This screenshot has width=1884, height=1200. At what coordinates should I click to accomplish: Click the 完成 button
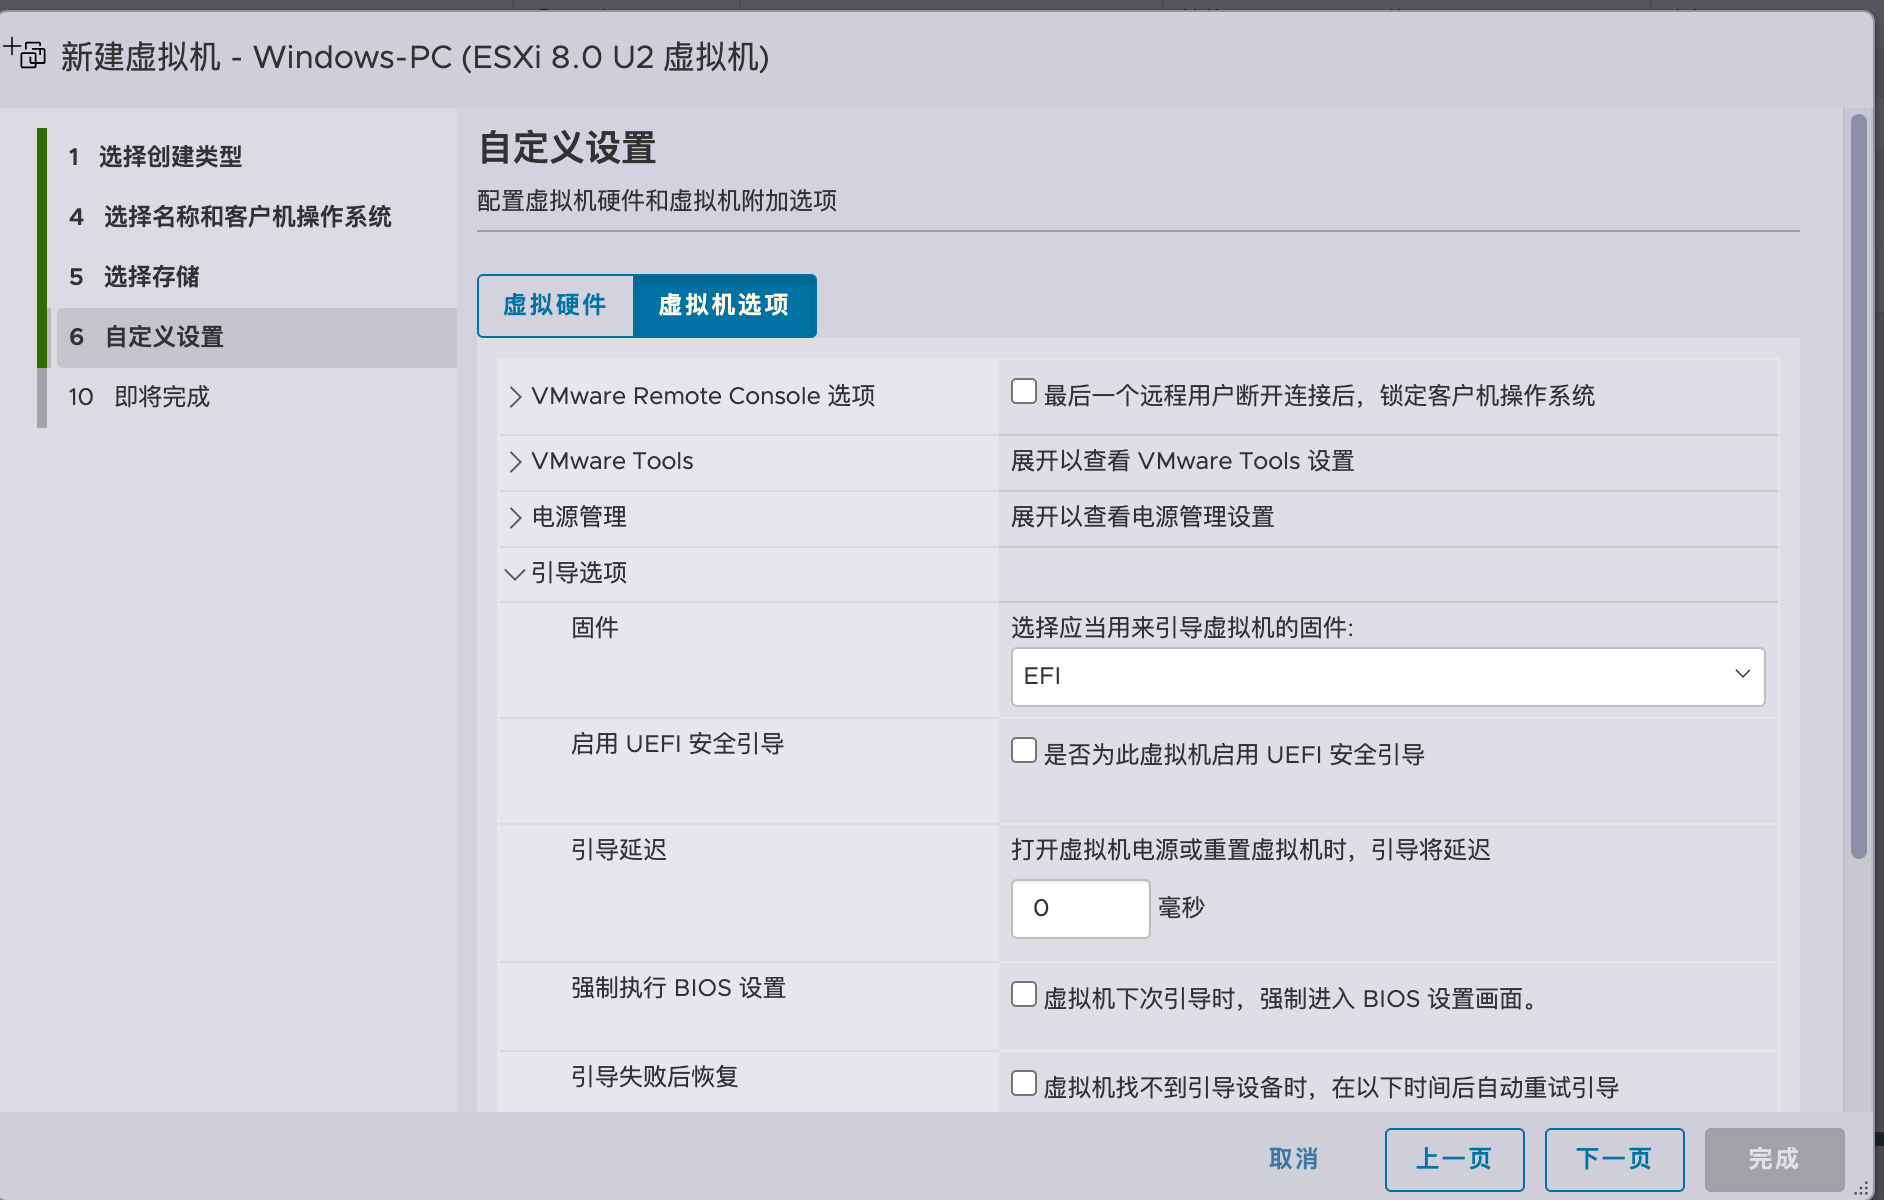click(1774, 1159)
